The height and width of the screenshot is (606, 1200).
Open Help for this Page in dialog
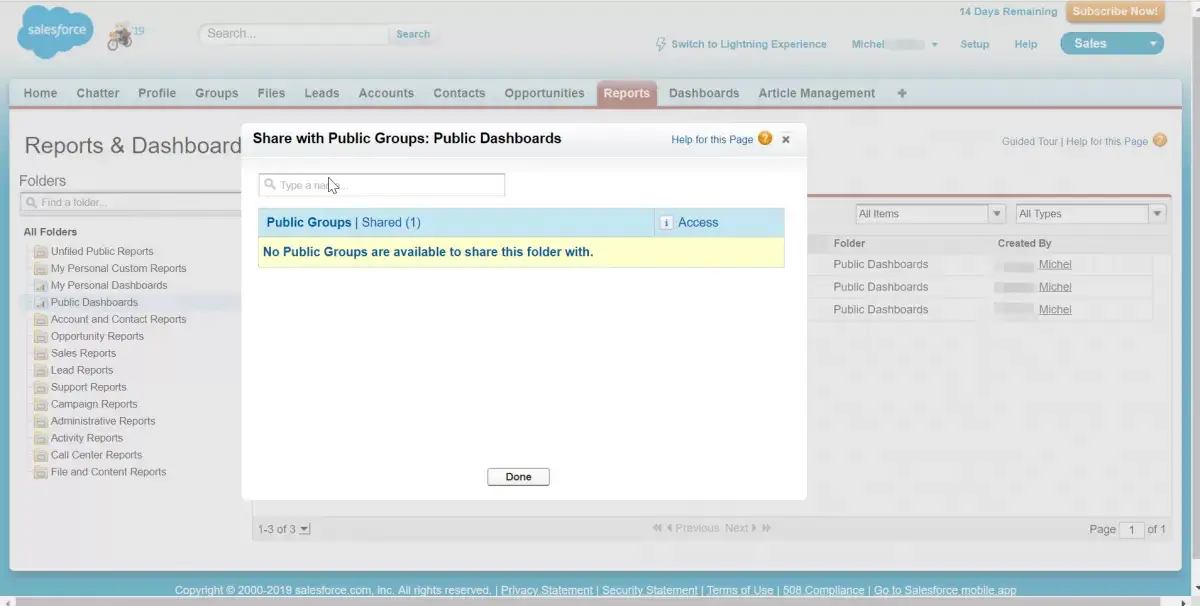[712, 140]
